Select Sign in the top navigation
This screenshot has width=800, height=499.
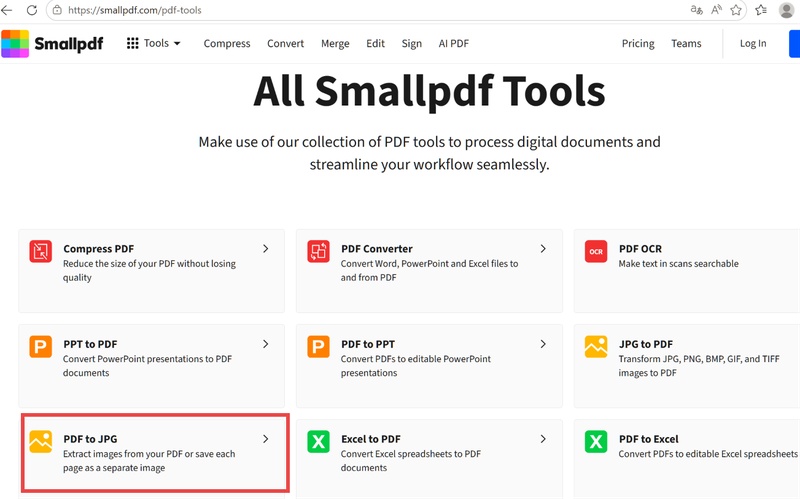[412, 44]
